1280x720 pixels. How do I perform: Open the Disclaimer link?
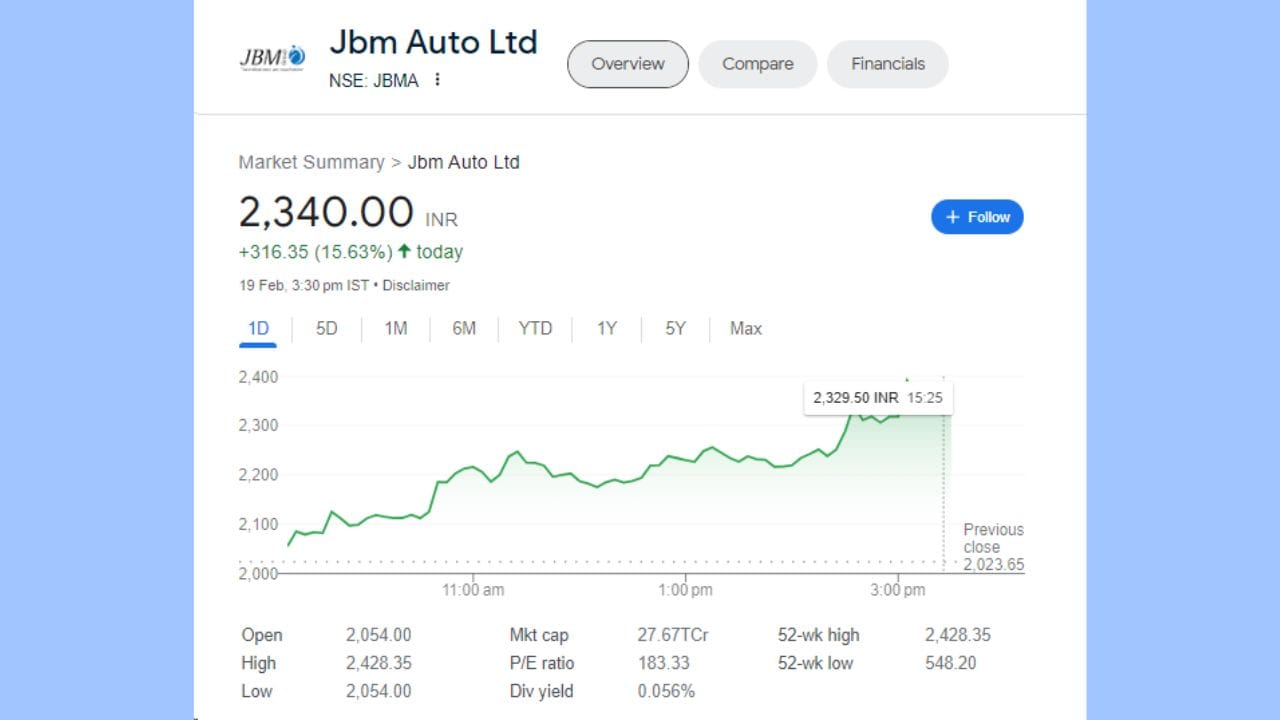(416, 285)
